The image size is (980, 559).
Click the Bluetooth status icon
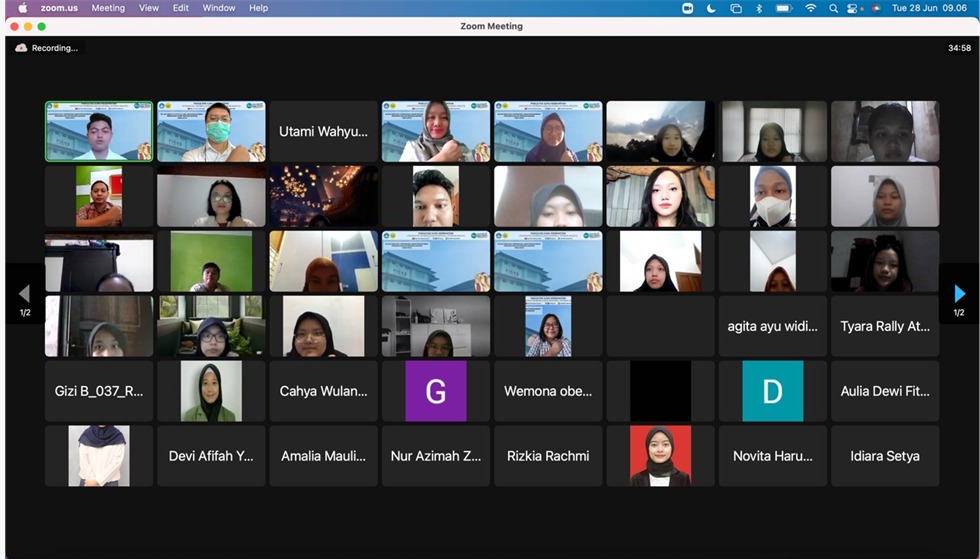[x=759, y=8]
